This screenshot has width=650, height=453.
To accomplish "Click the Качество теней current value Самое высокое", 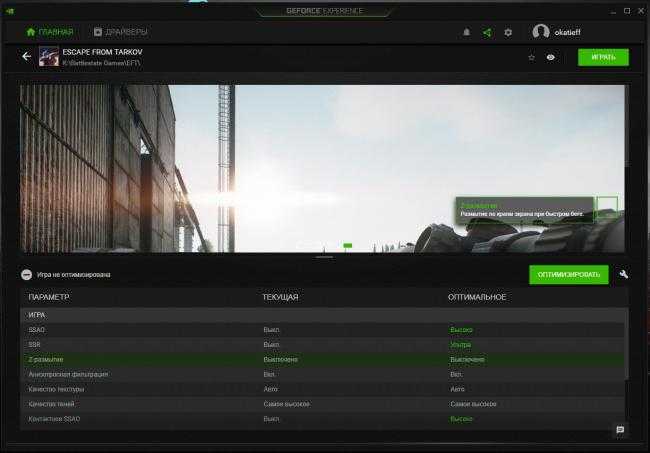I will [286, 404].
